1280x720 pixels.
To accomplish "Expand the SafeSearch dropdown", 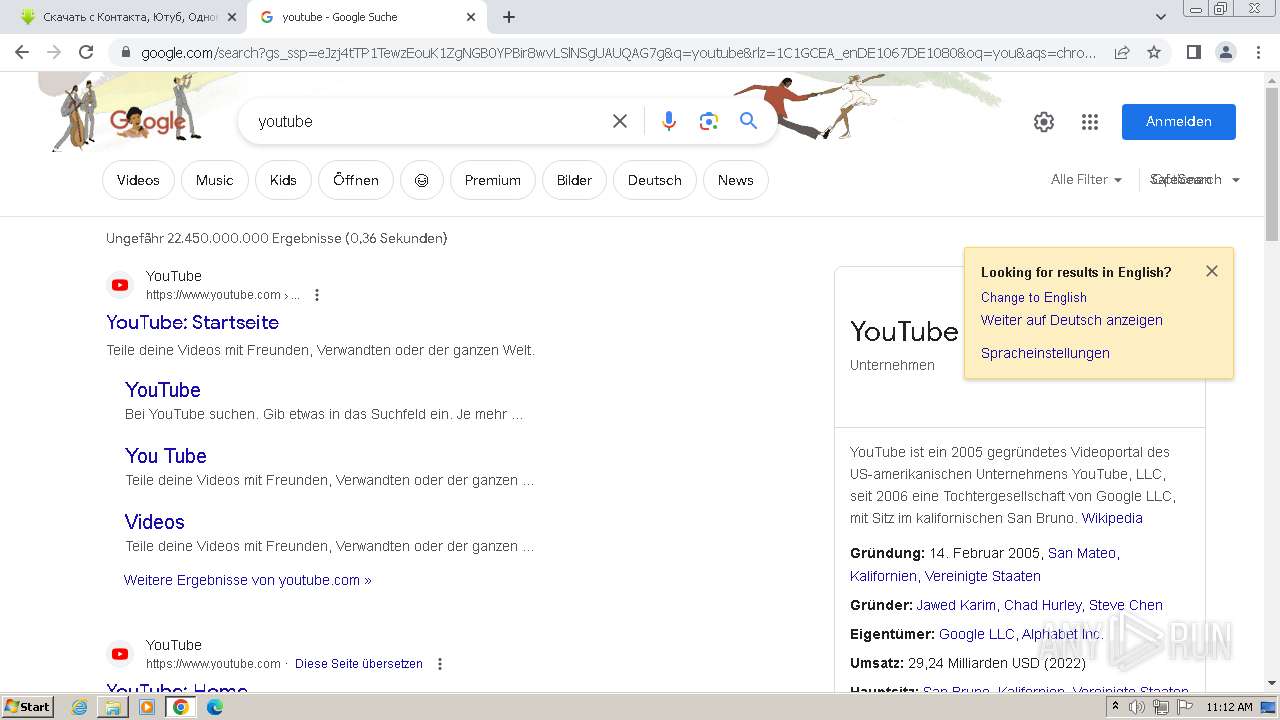I will coord(1195,180).
